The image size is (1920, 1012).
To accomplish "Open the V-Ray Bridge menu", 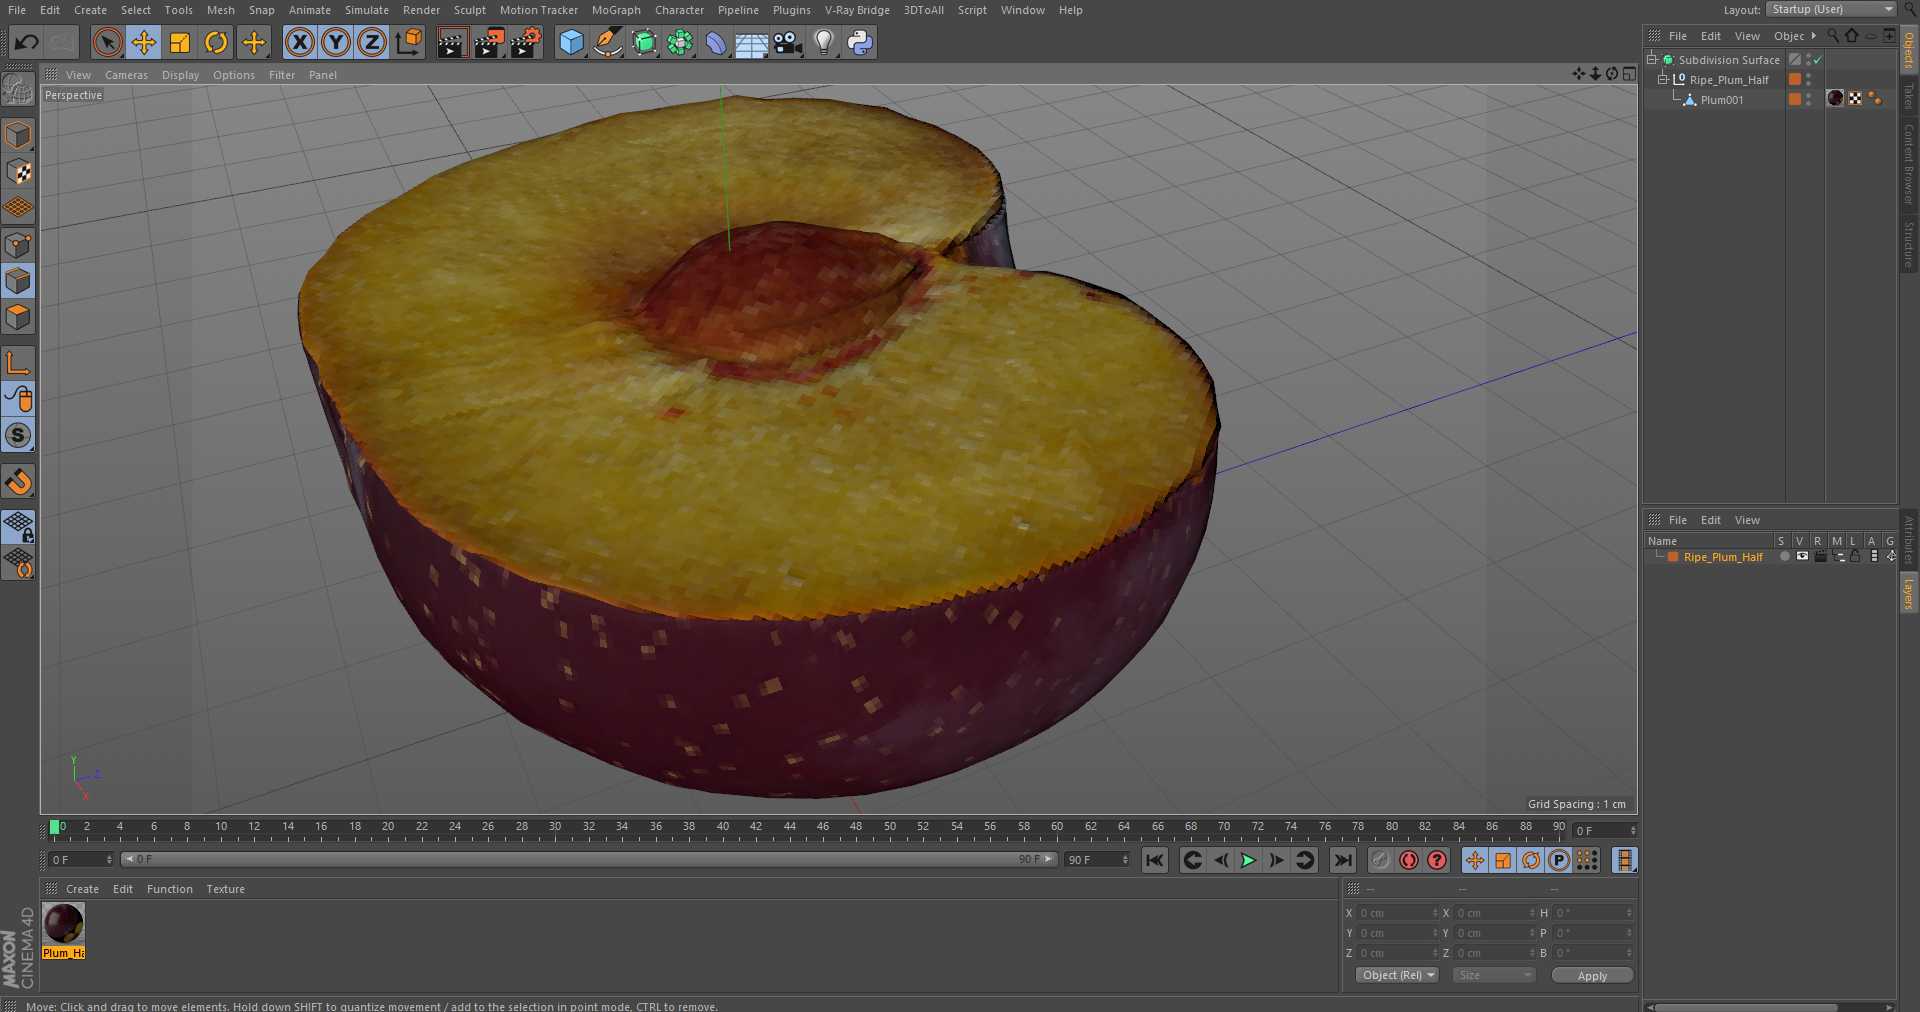I will tap(857, 10).
